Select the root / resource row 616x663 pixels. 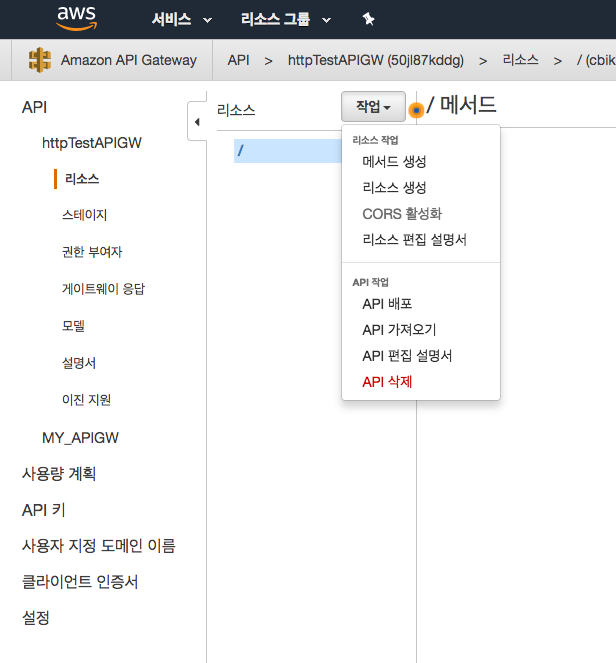288,151
